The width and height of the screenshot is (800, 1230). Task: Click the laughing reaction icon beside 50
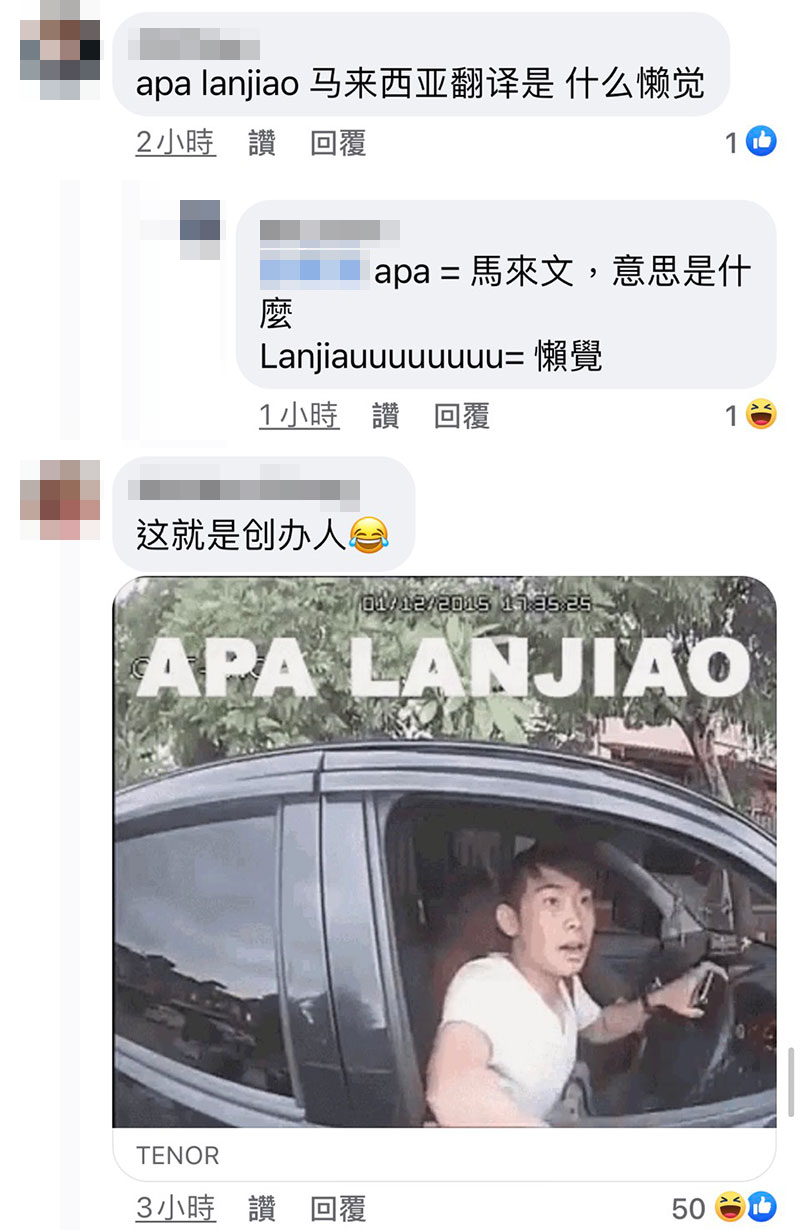tap(729, 1208)
